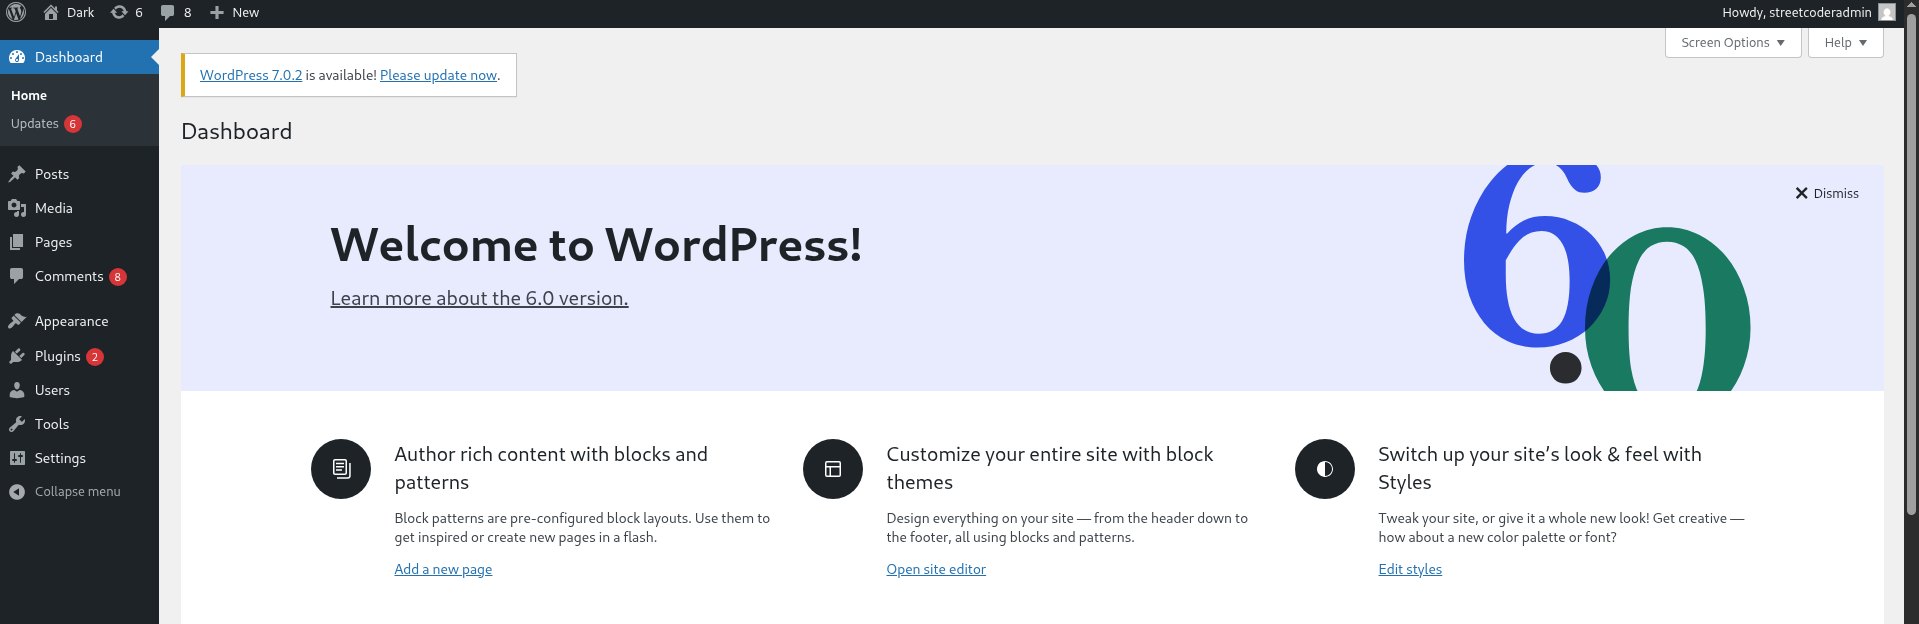1919x624 pixels.
Task: Expand the Help panel
Action: [x=1845, y=42]
